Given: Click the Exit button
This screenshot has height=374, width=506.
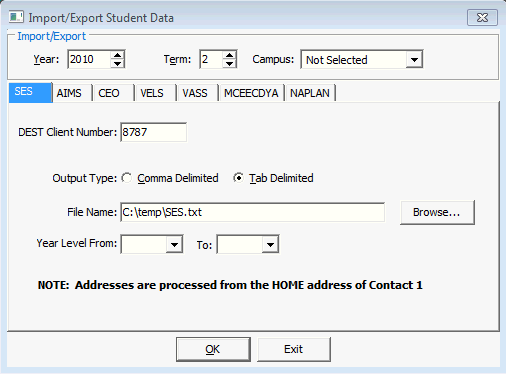Looking at the screenshot, I should [x=294, y=349].
